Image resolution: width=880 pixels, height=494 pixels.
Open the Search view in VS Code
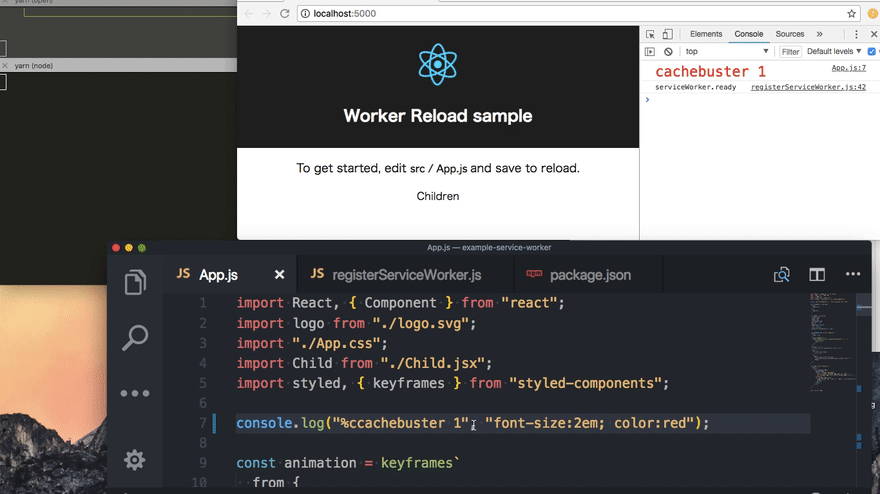click(135, 337)
